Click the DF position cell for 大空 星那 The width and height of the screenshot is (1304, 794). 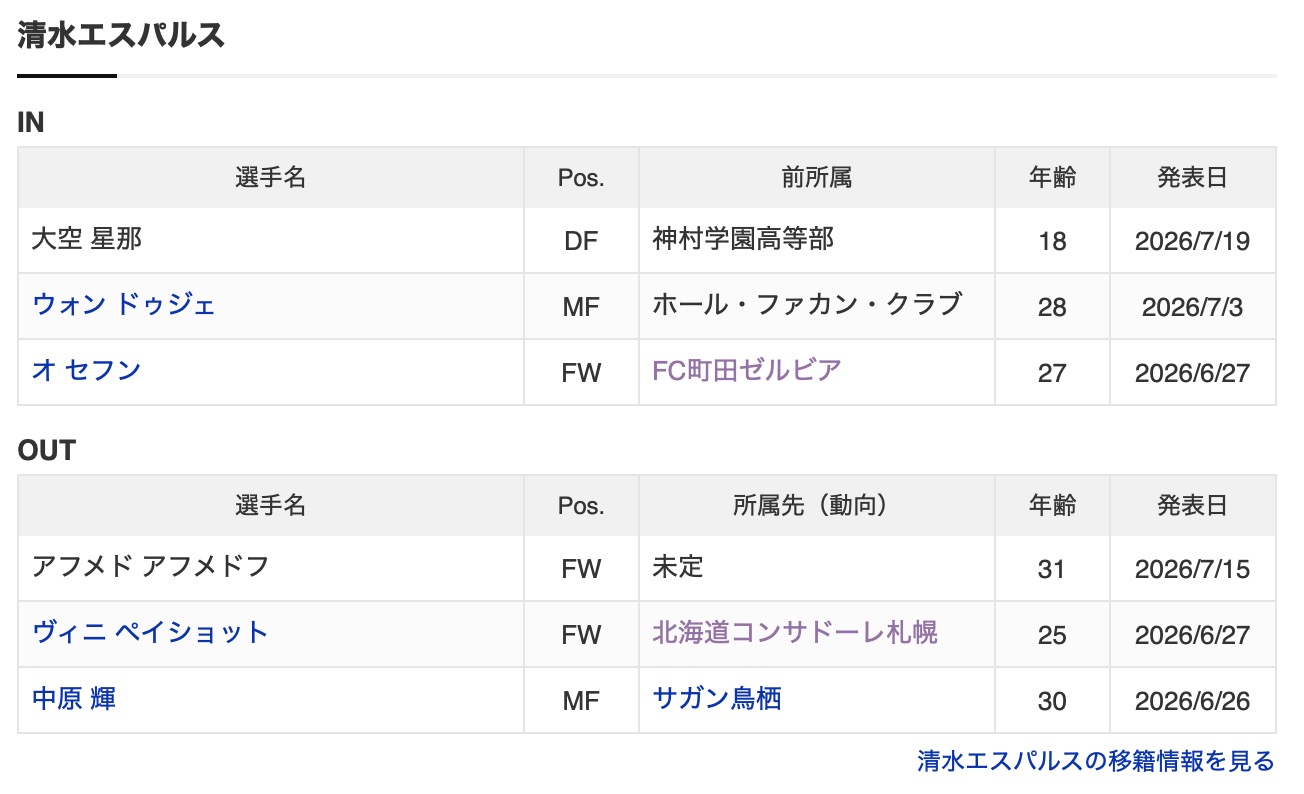[581, 241]
